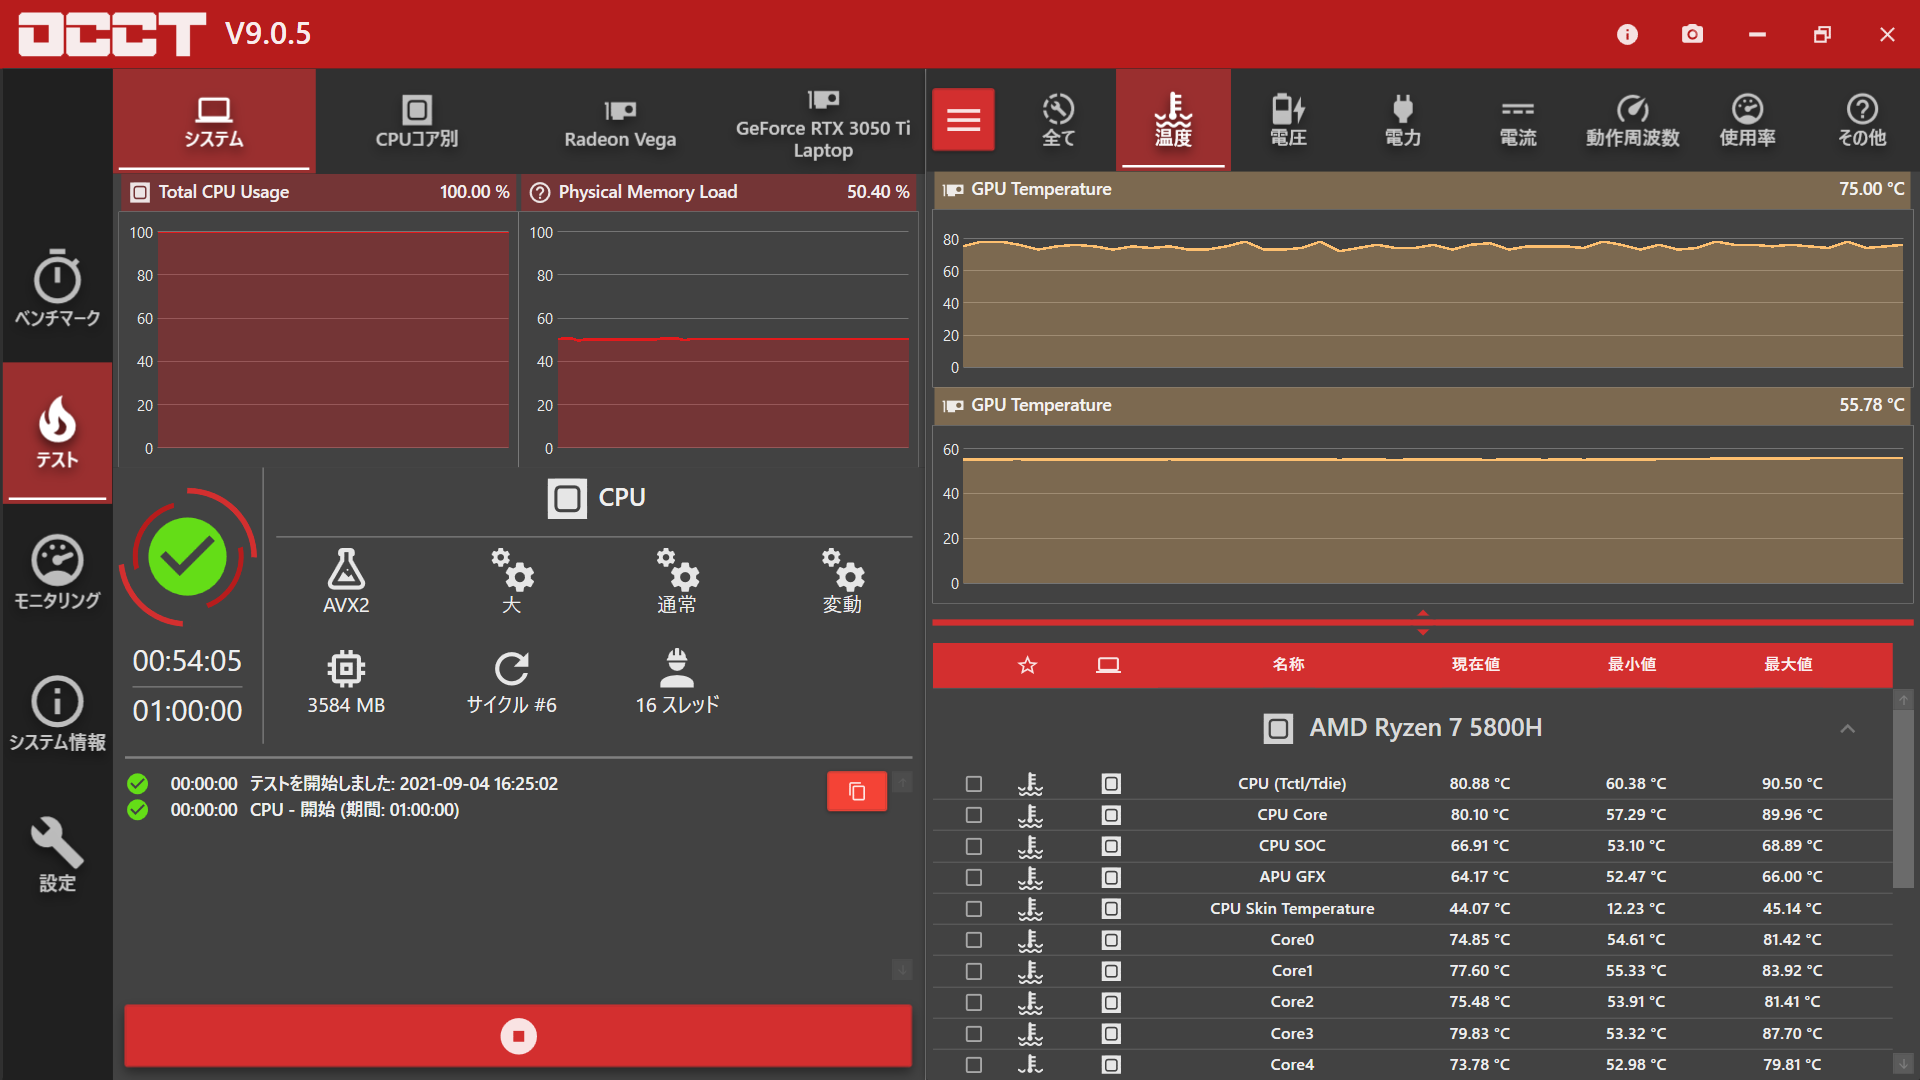Toggle graph display icon for CPU SOC

[1111, 846]
